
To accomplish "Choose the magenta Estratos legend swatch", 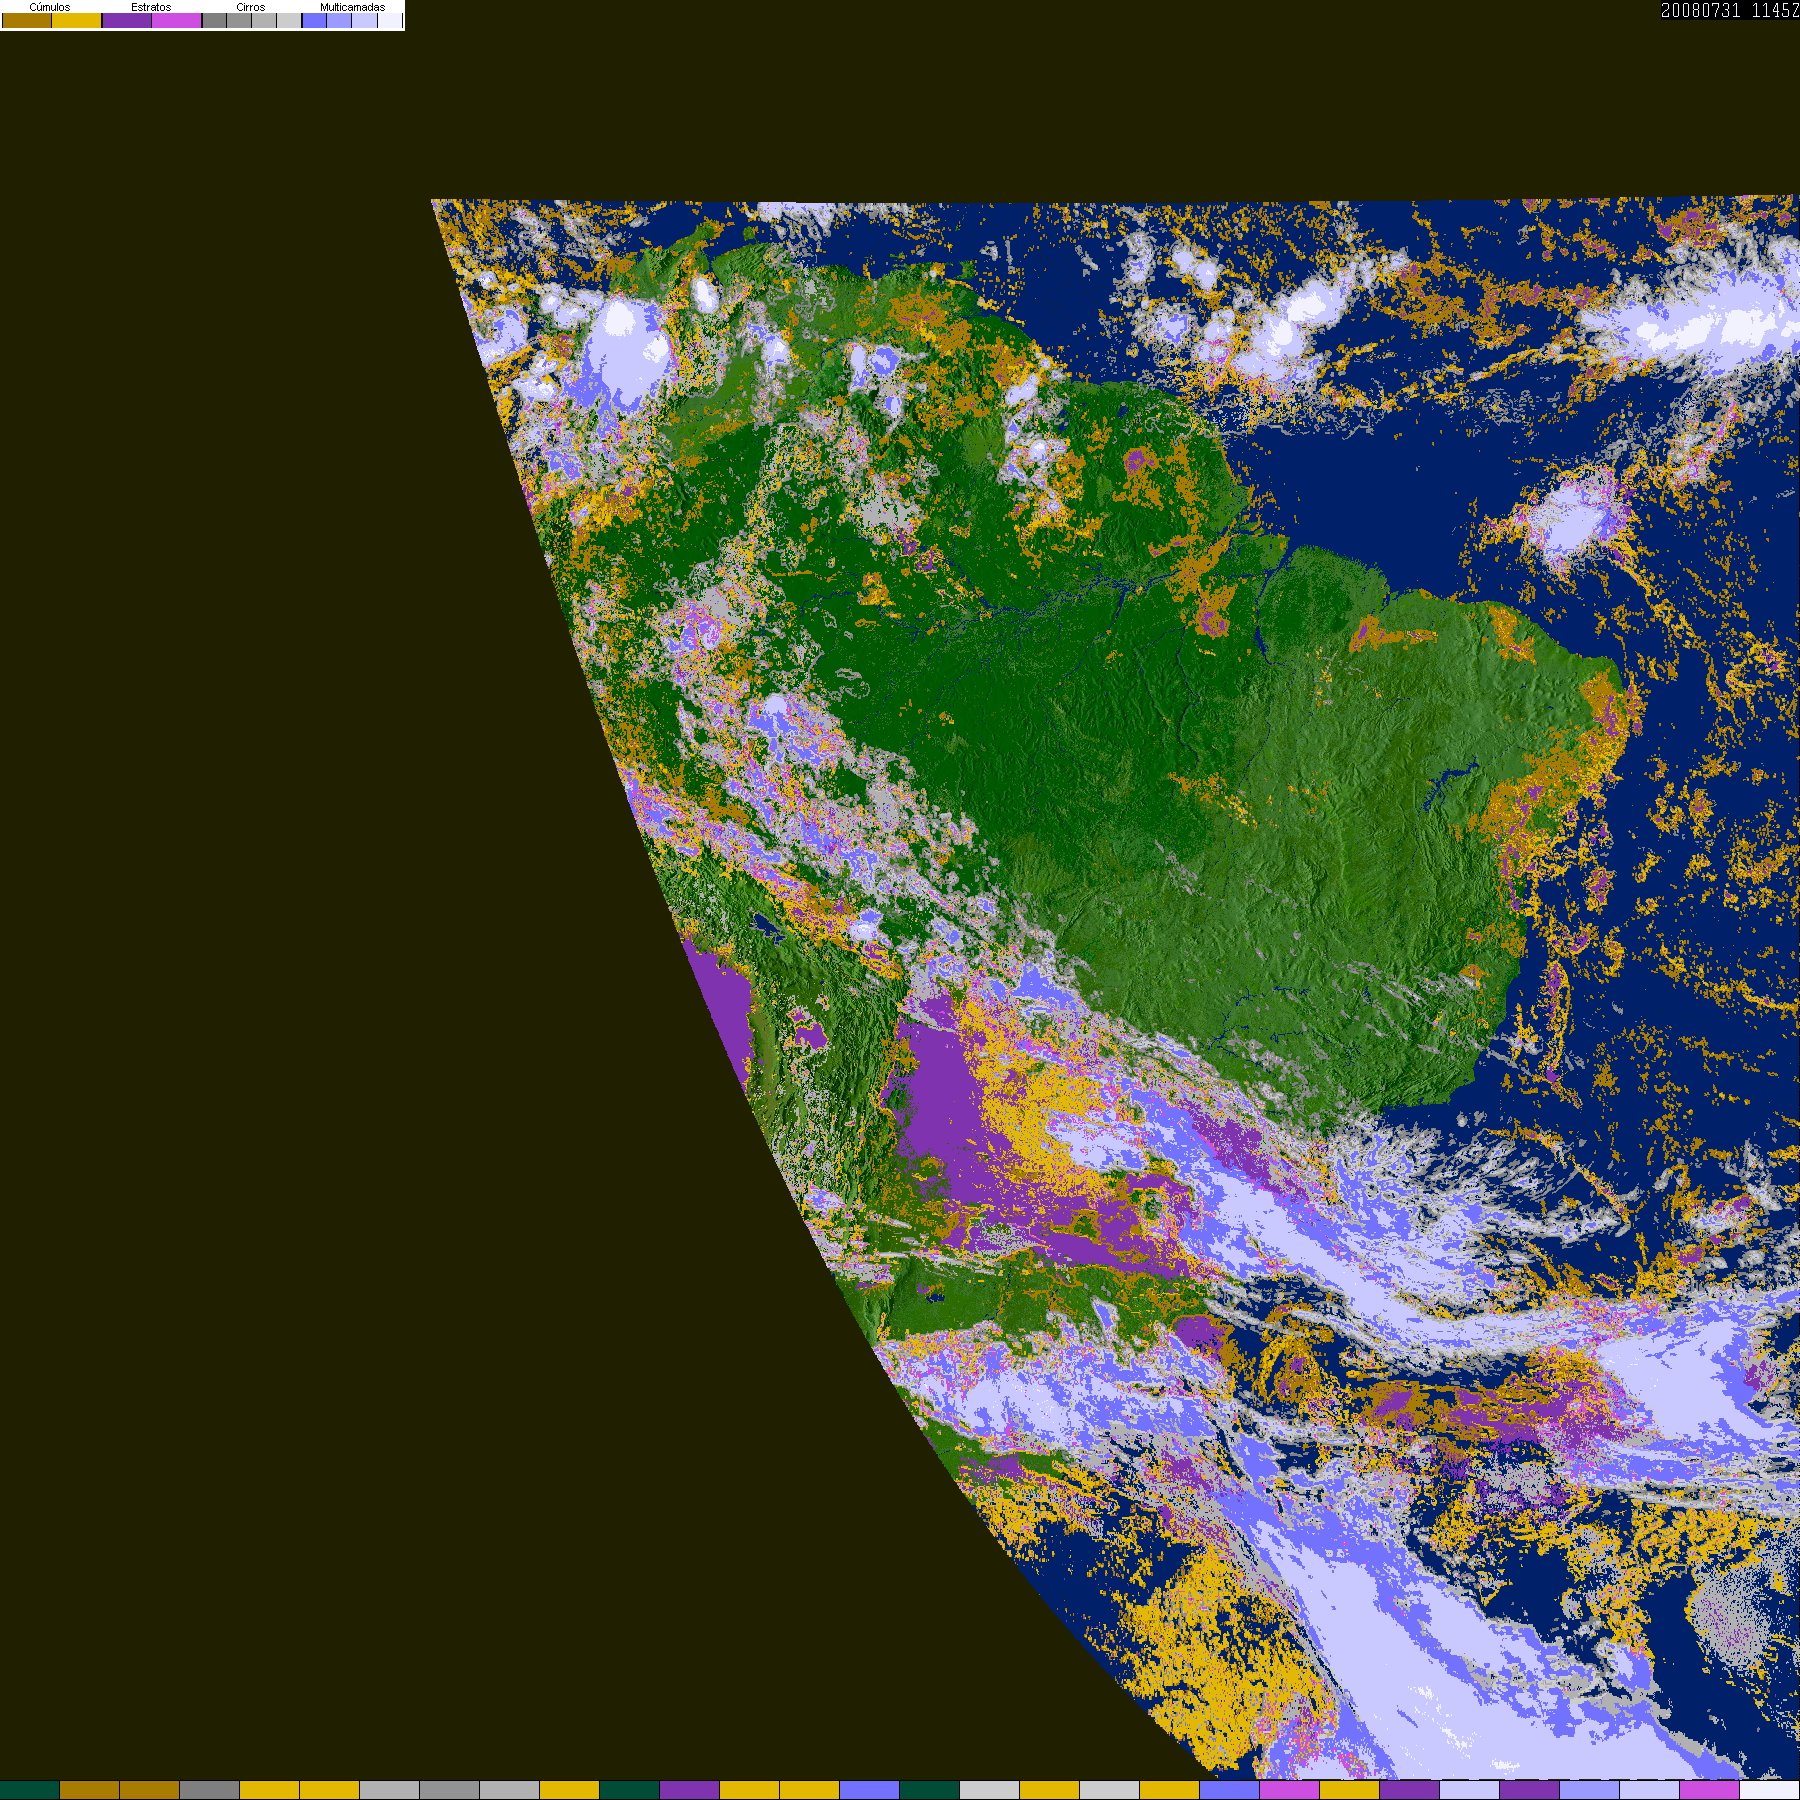I will [177, 21].
